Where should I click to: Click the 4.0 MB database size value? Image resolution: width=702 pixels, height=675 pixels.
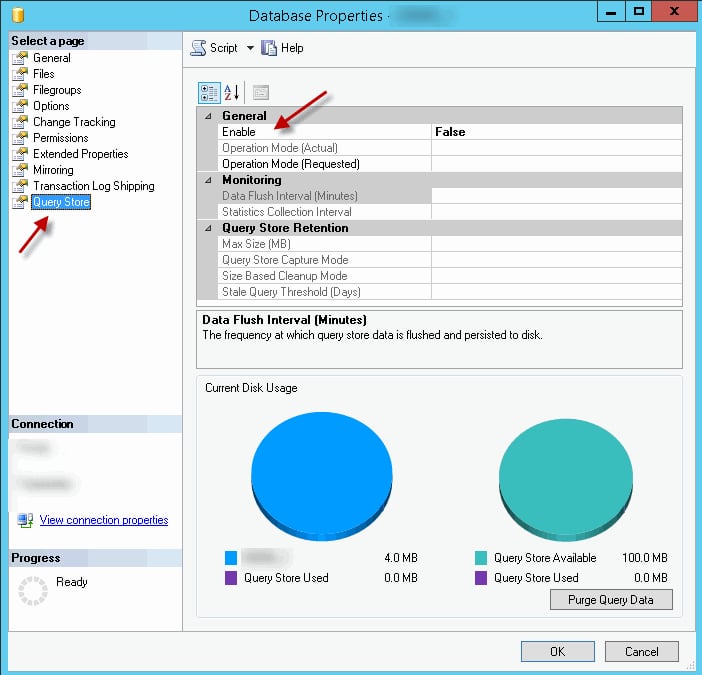point(401,558)
